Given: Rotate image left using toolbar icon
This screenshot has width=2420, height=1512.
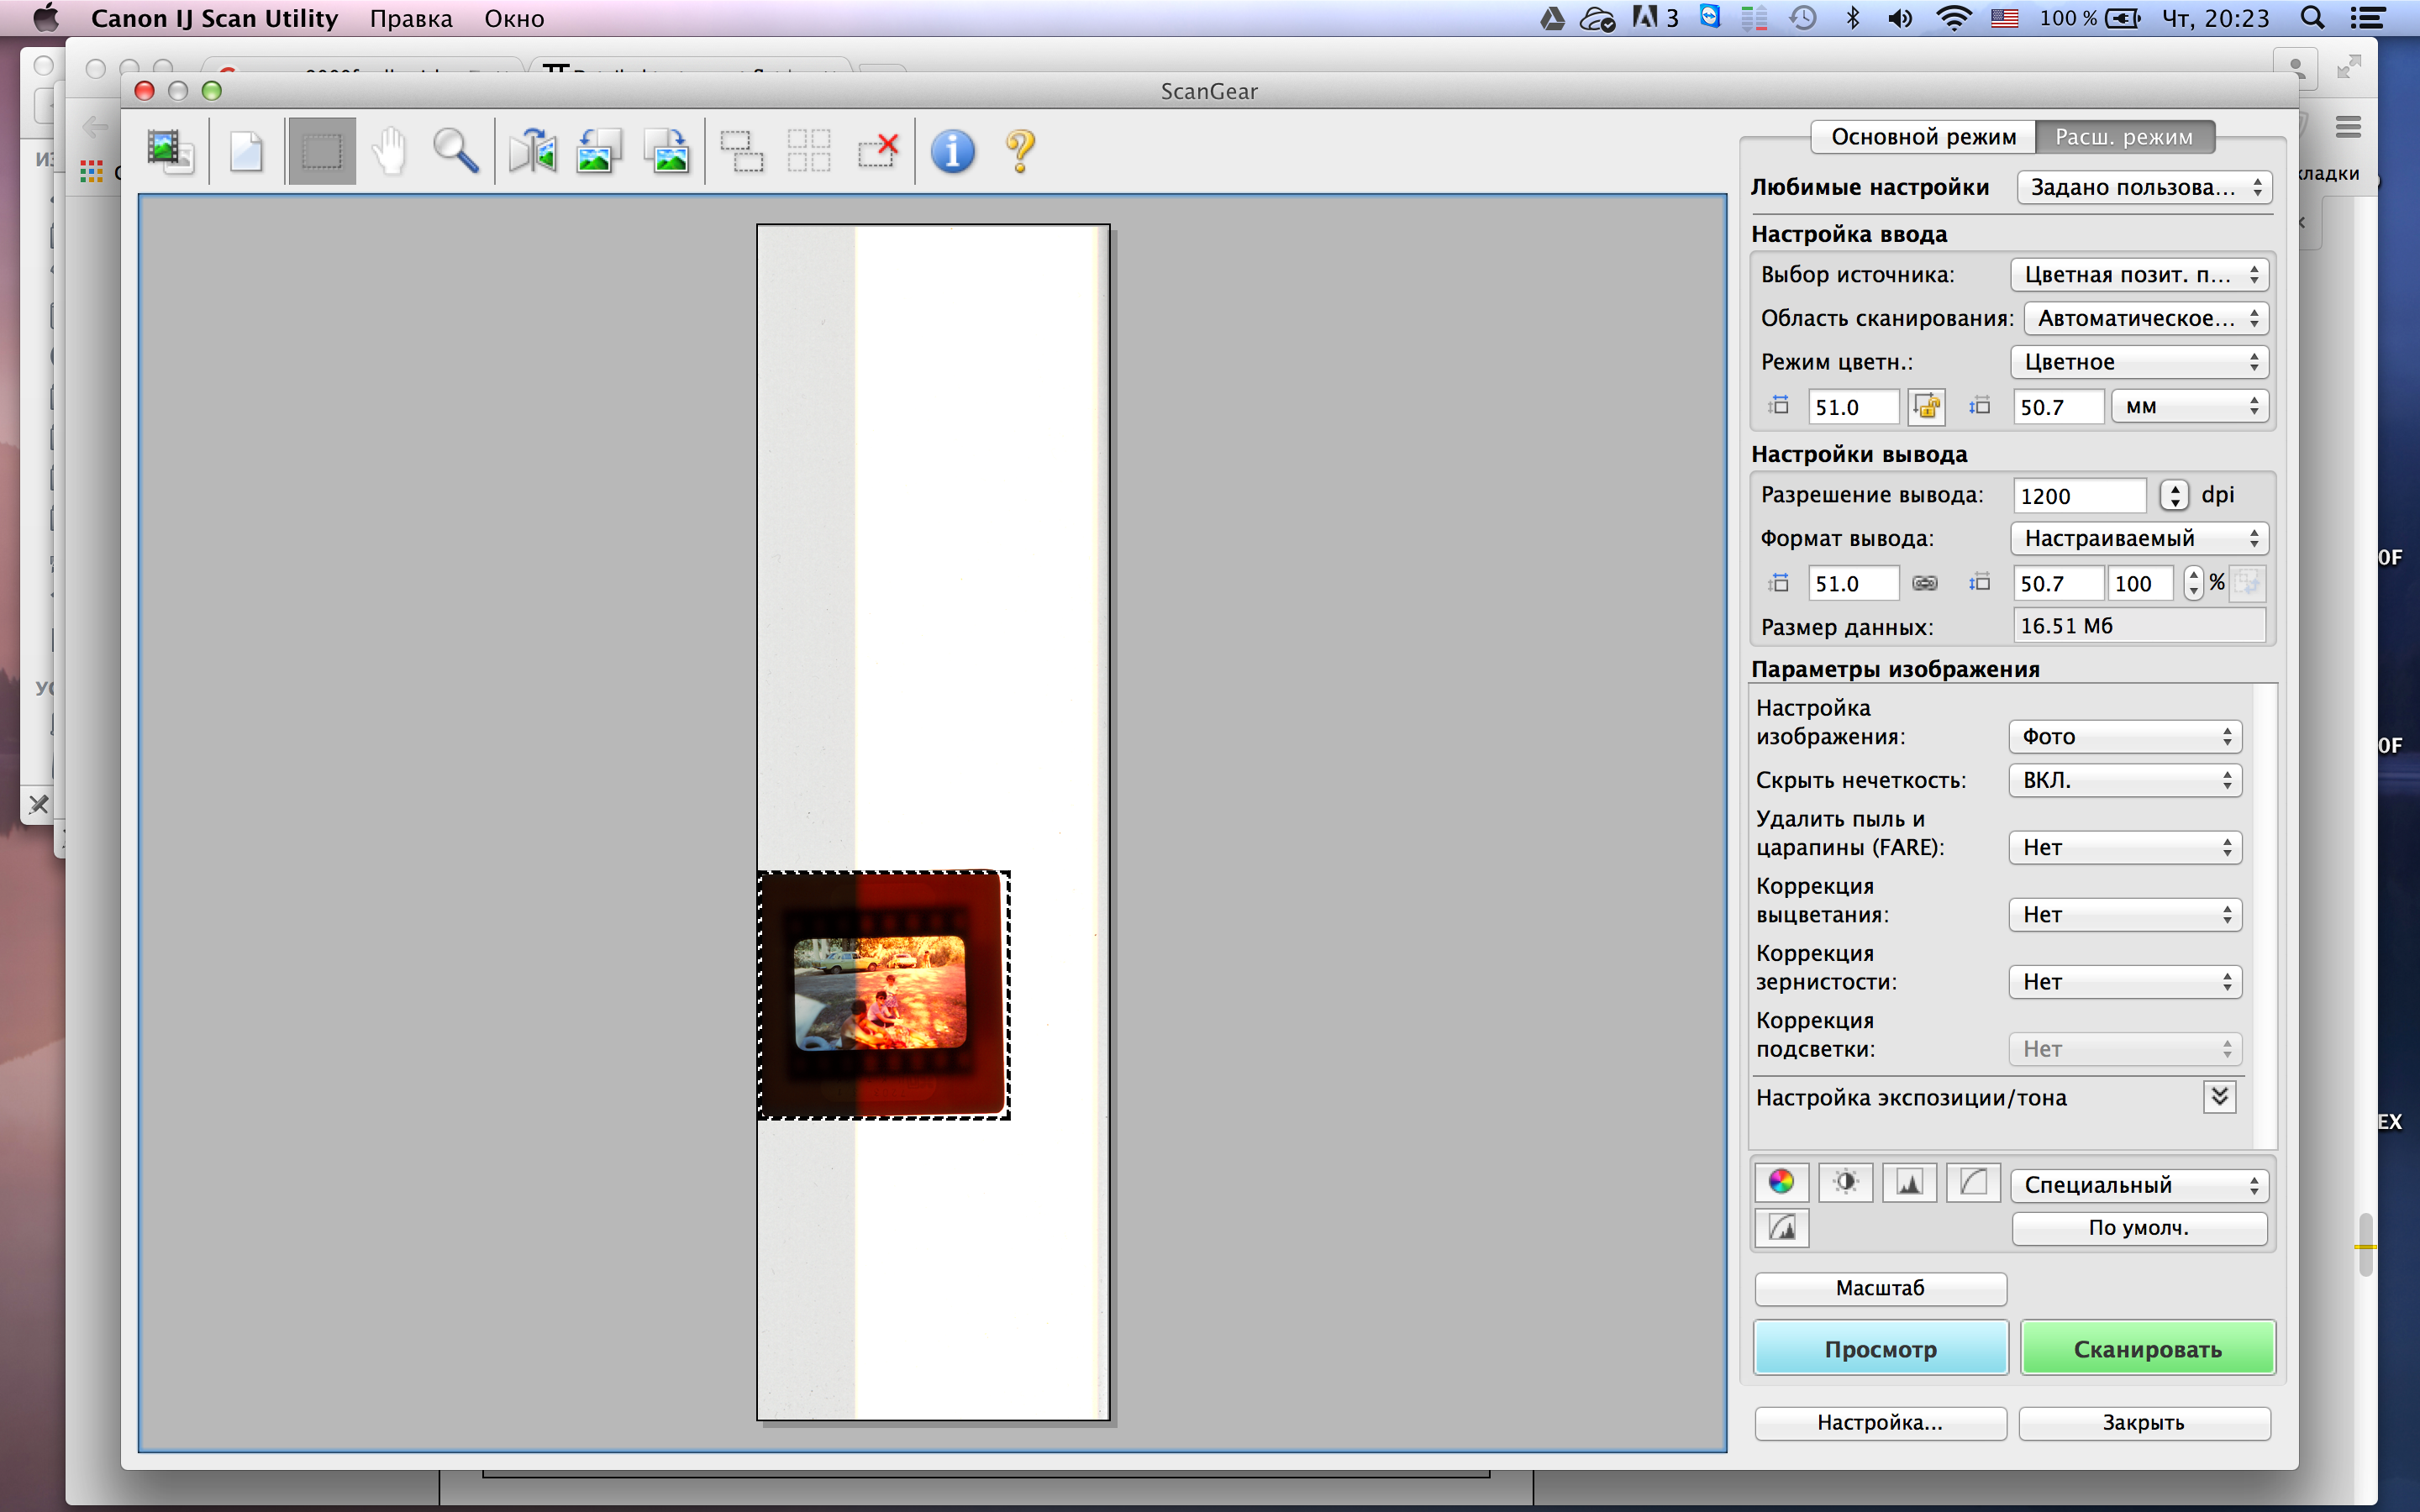Looking at the screenshot, I should pos(598,152).
